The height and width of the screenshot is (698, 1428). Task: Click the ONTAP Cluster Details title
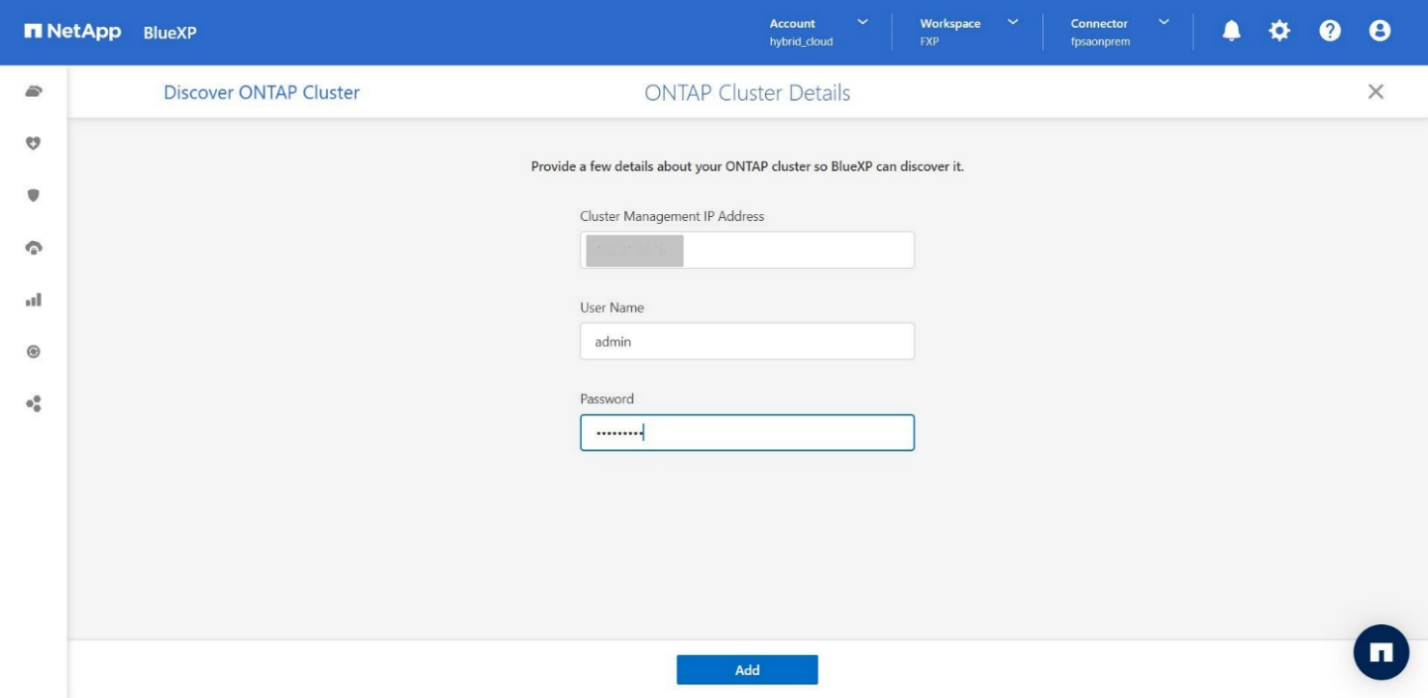pos(747,93)
